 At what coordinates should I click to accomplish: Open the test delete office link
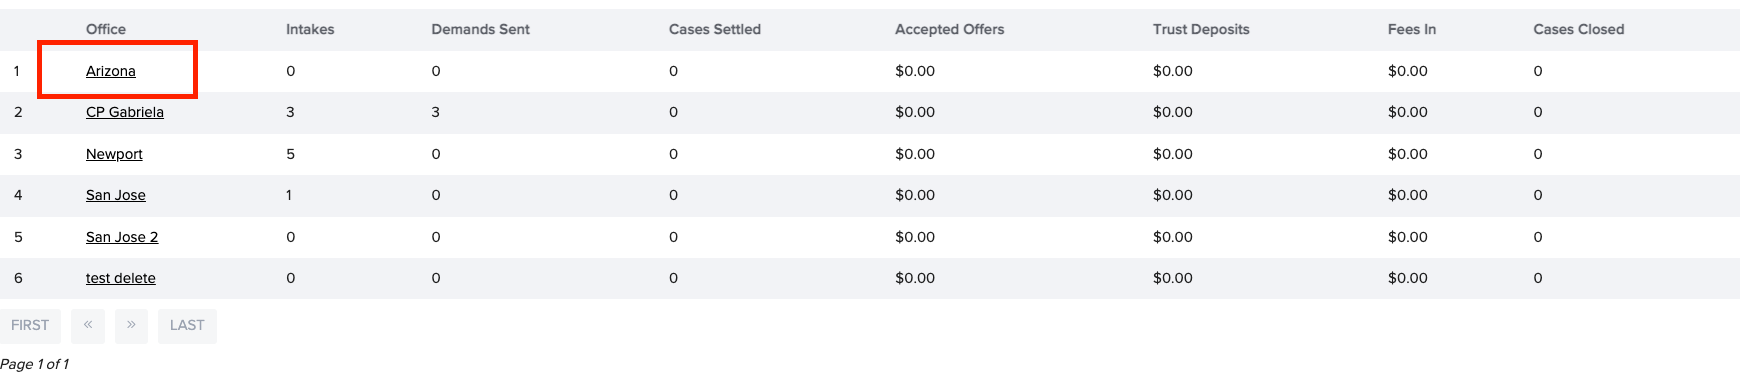[121, 278]
